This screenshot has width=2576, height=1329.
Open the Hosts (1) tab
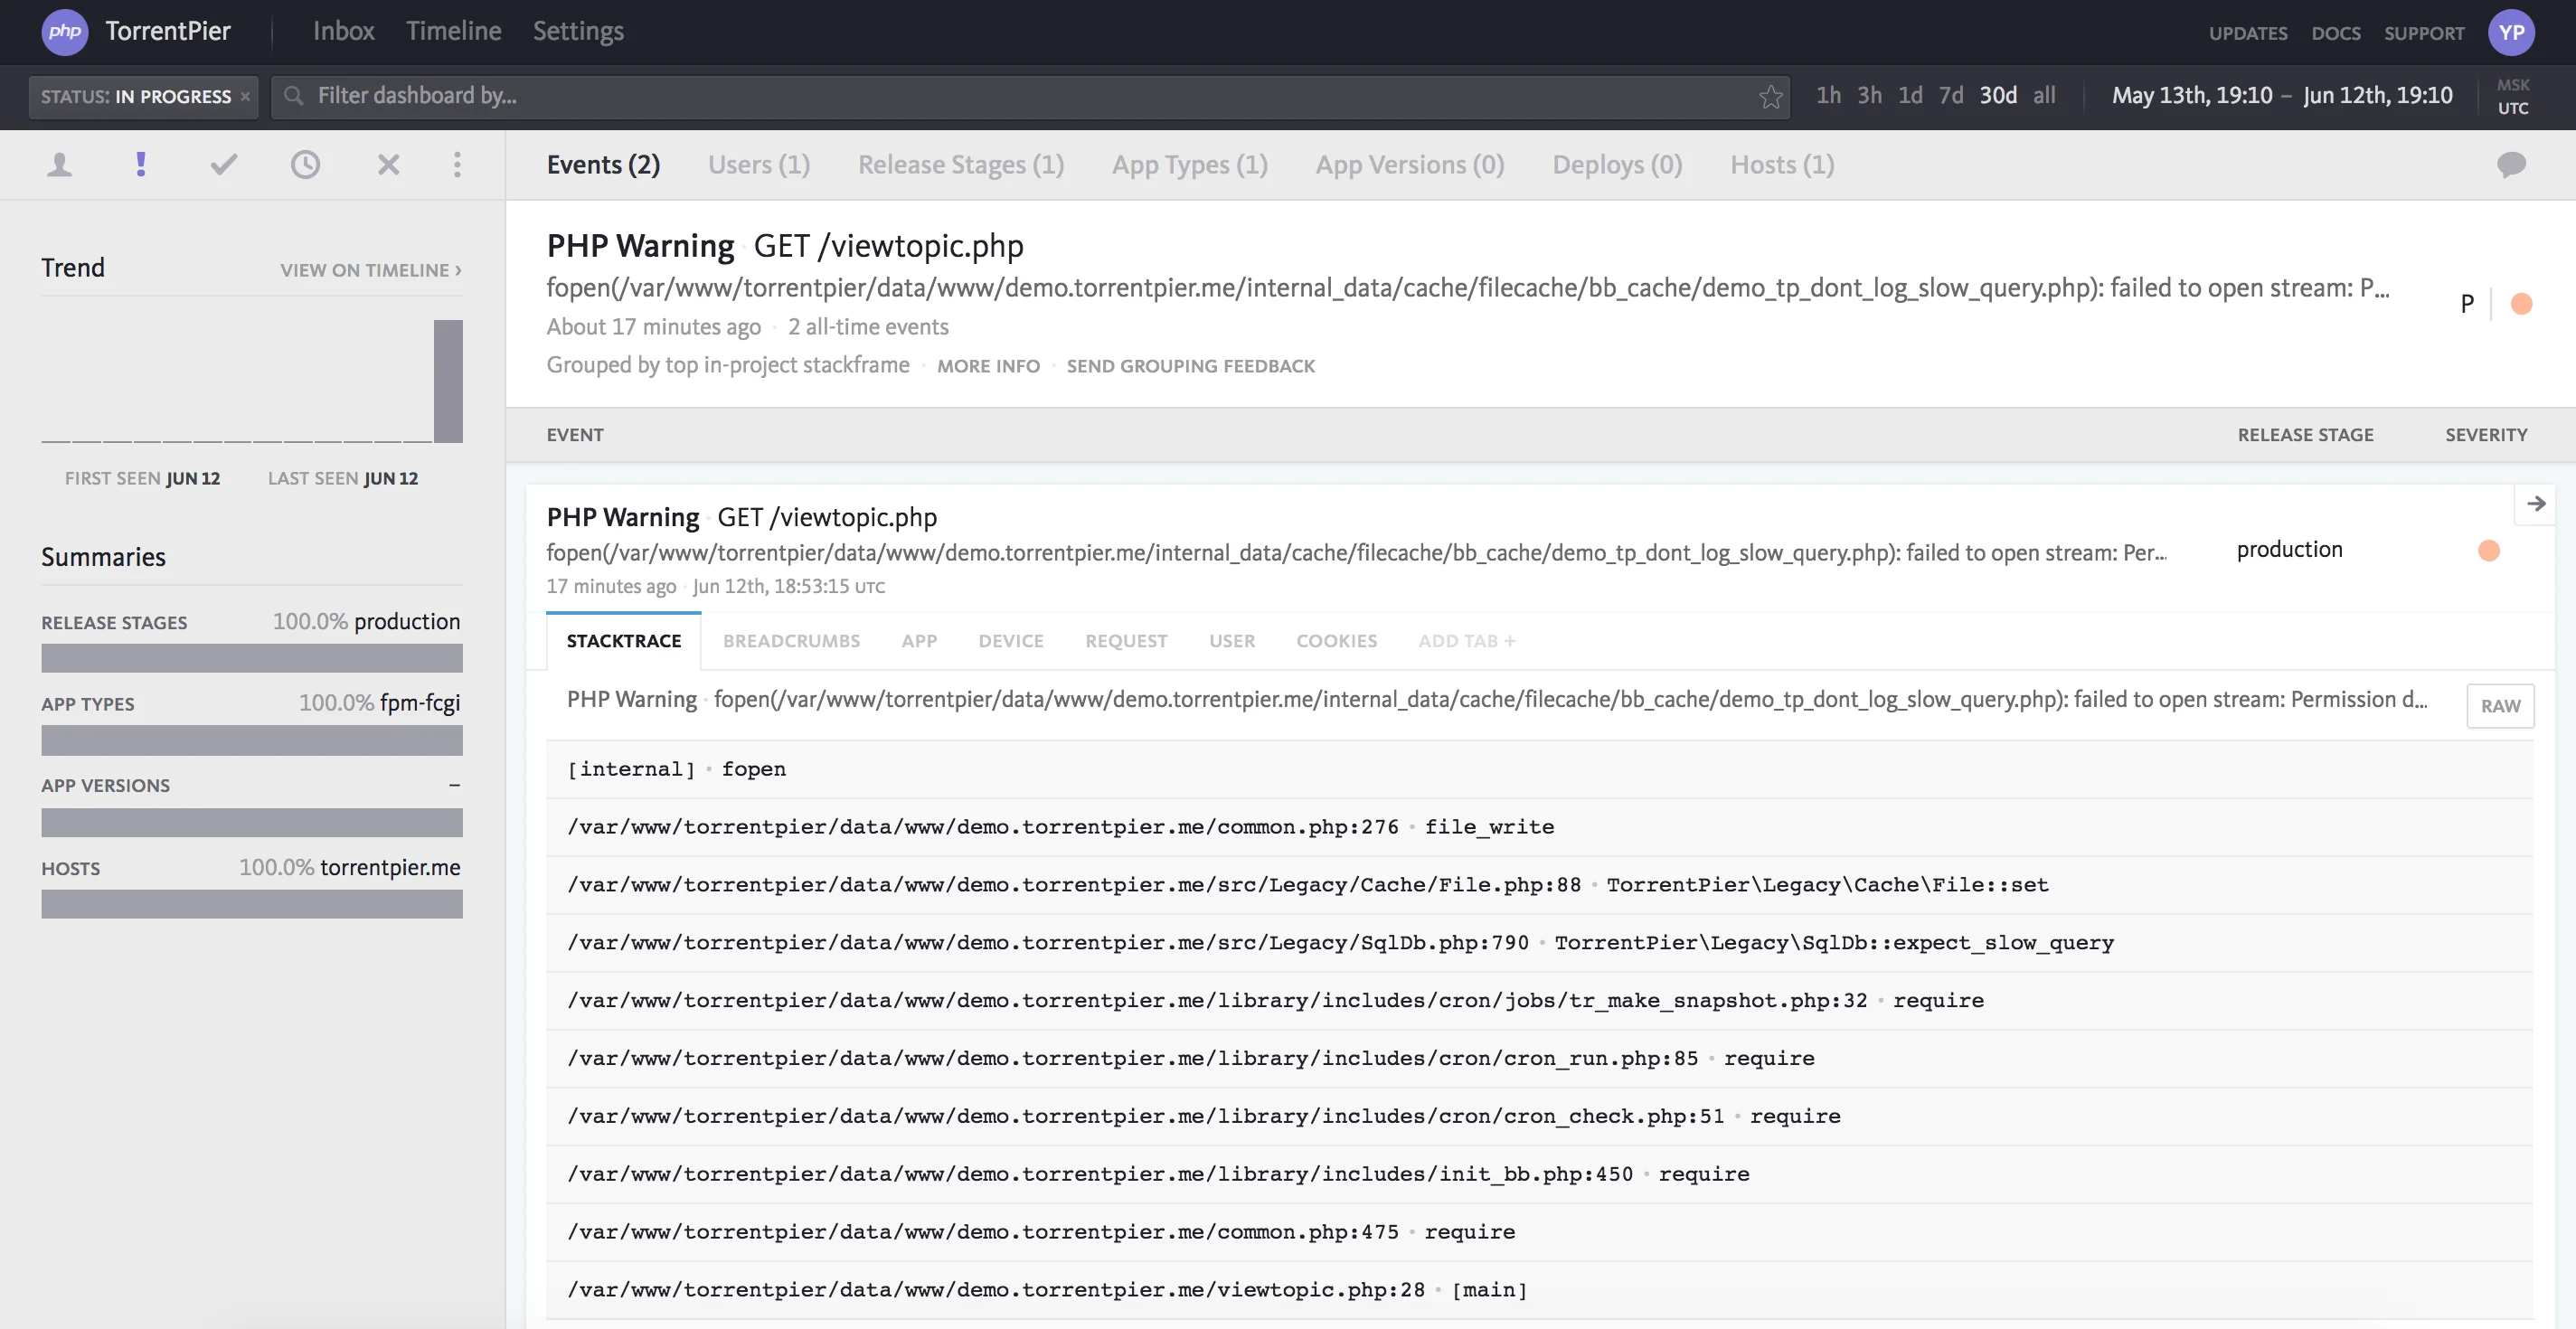(1782, 165)
